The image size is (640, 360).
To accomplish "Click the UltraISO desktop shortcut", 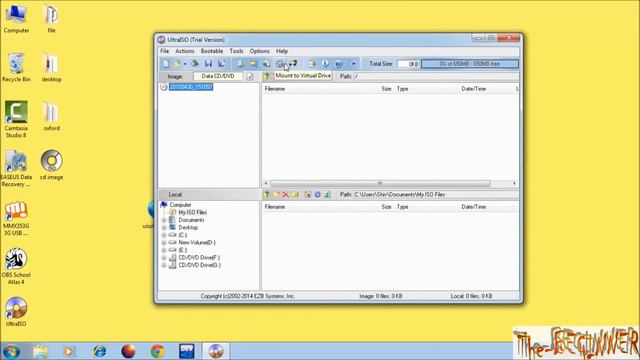I will 16,312.
